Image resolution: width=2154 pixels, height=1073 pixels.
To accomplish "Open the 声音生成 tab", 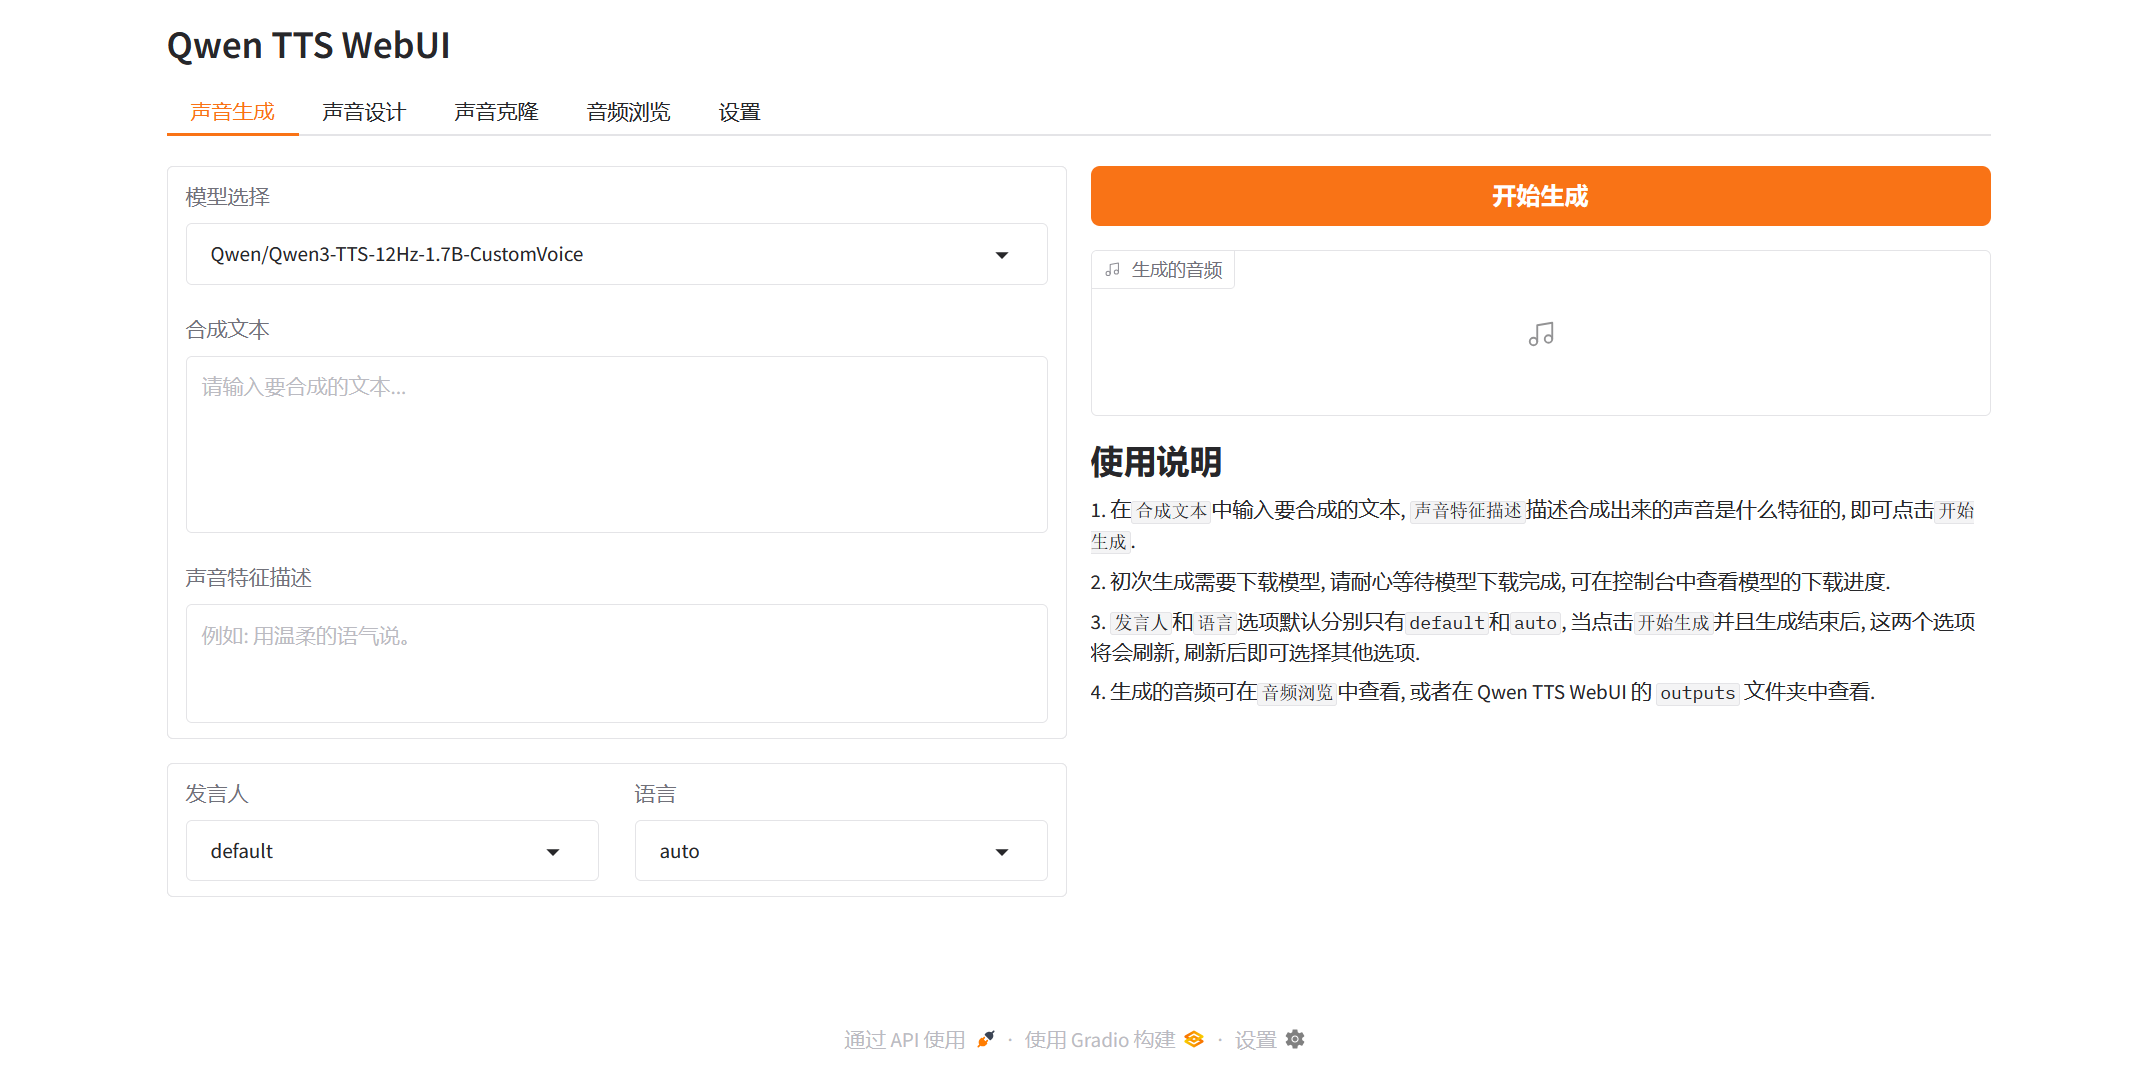I will pyautogui.click(x=232, y=112).
